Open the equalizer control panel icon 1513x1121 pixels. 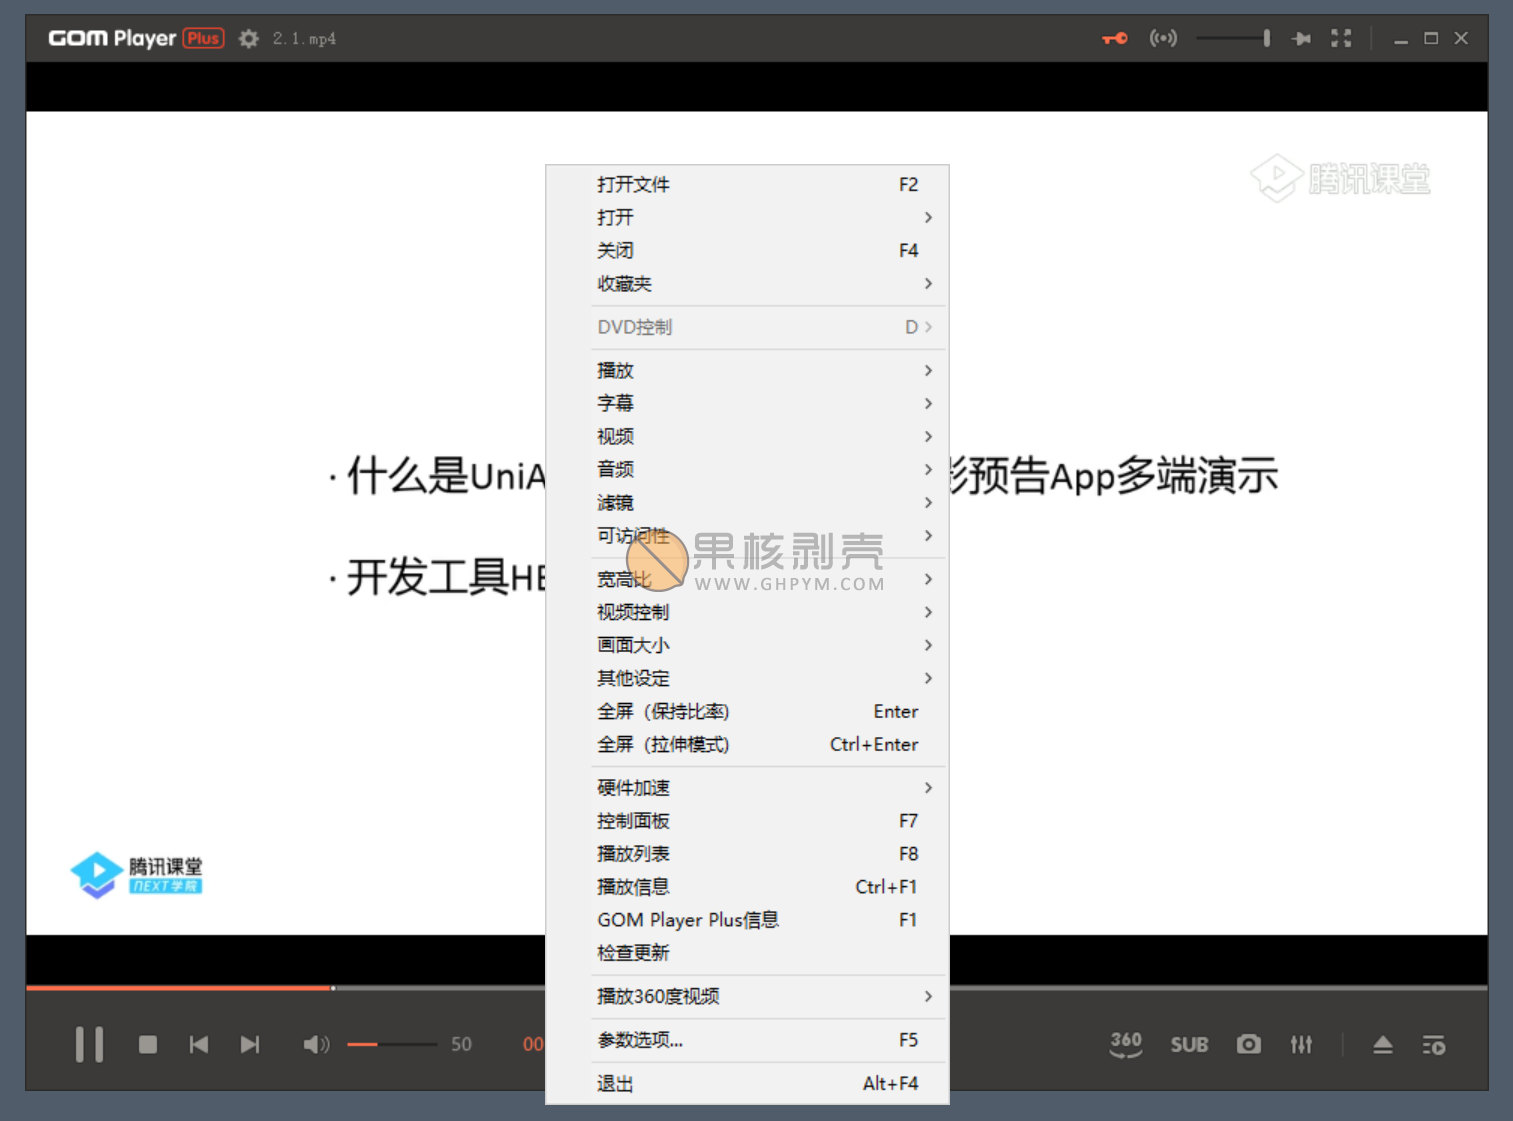pos(1301,1044)
